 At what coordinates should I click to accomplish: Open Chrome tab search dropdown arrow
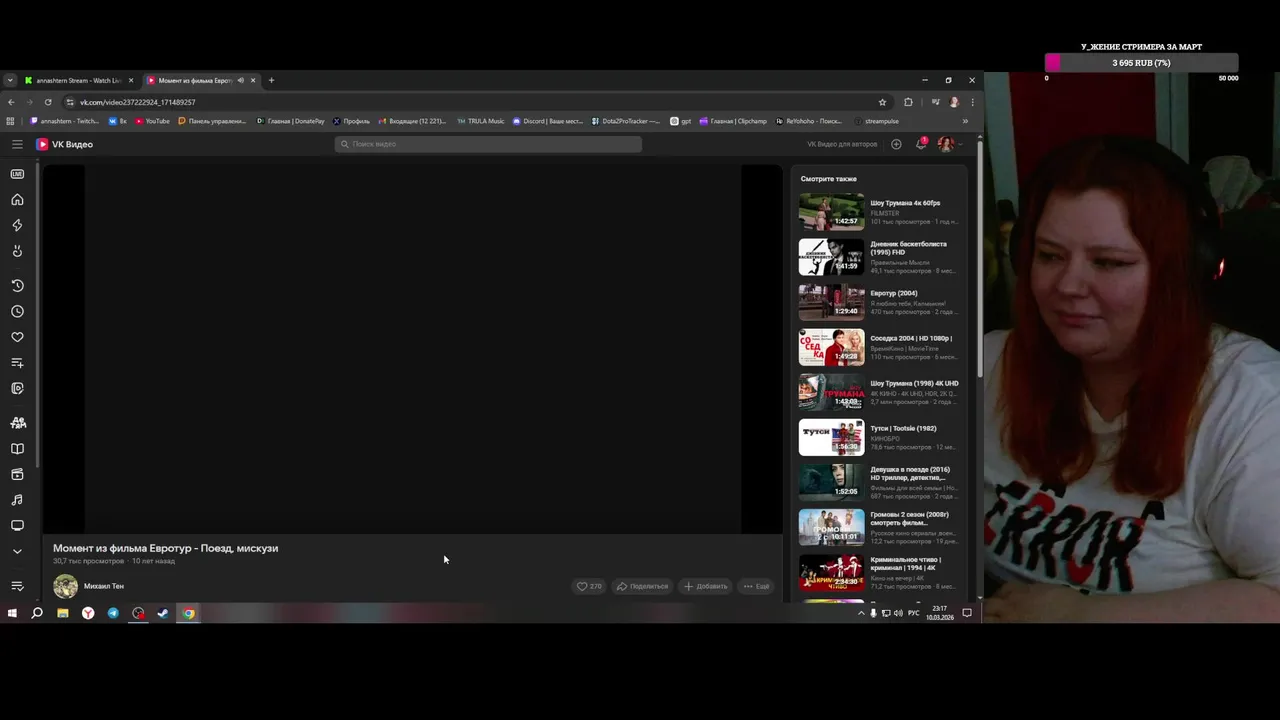(10, 80)
